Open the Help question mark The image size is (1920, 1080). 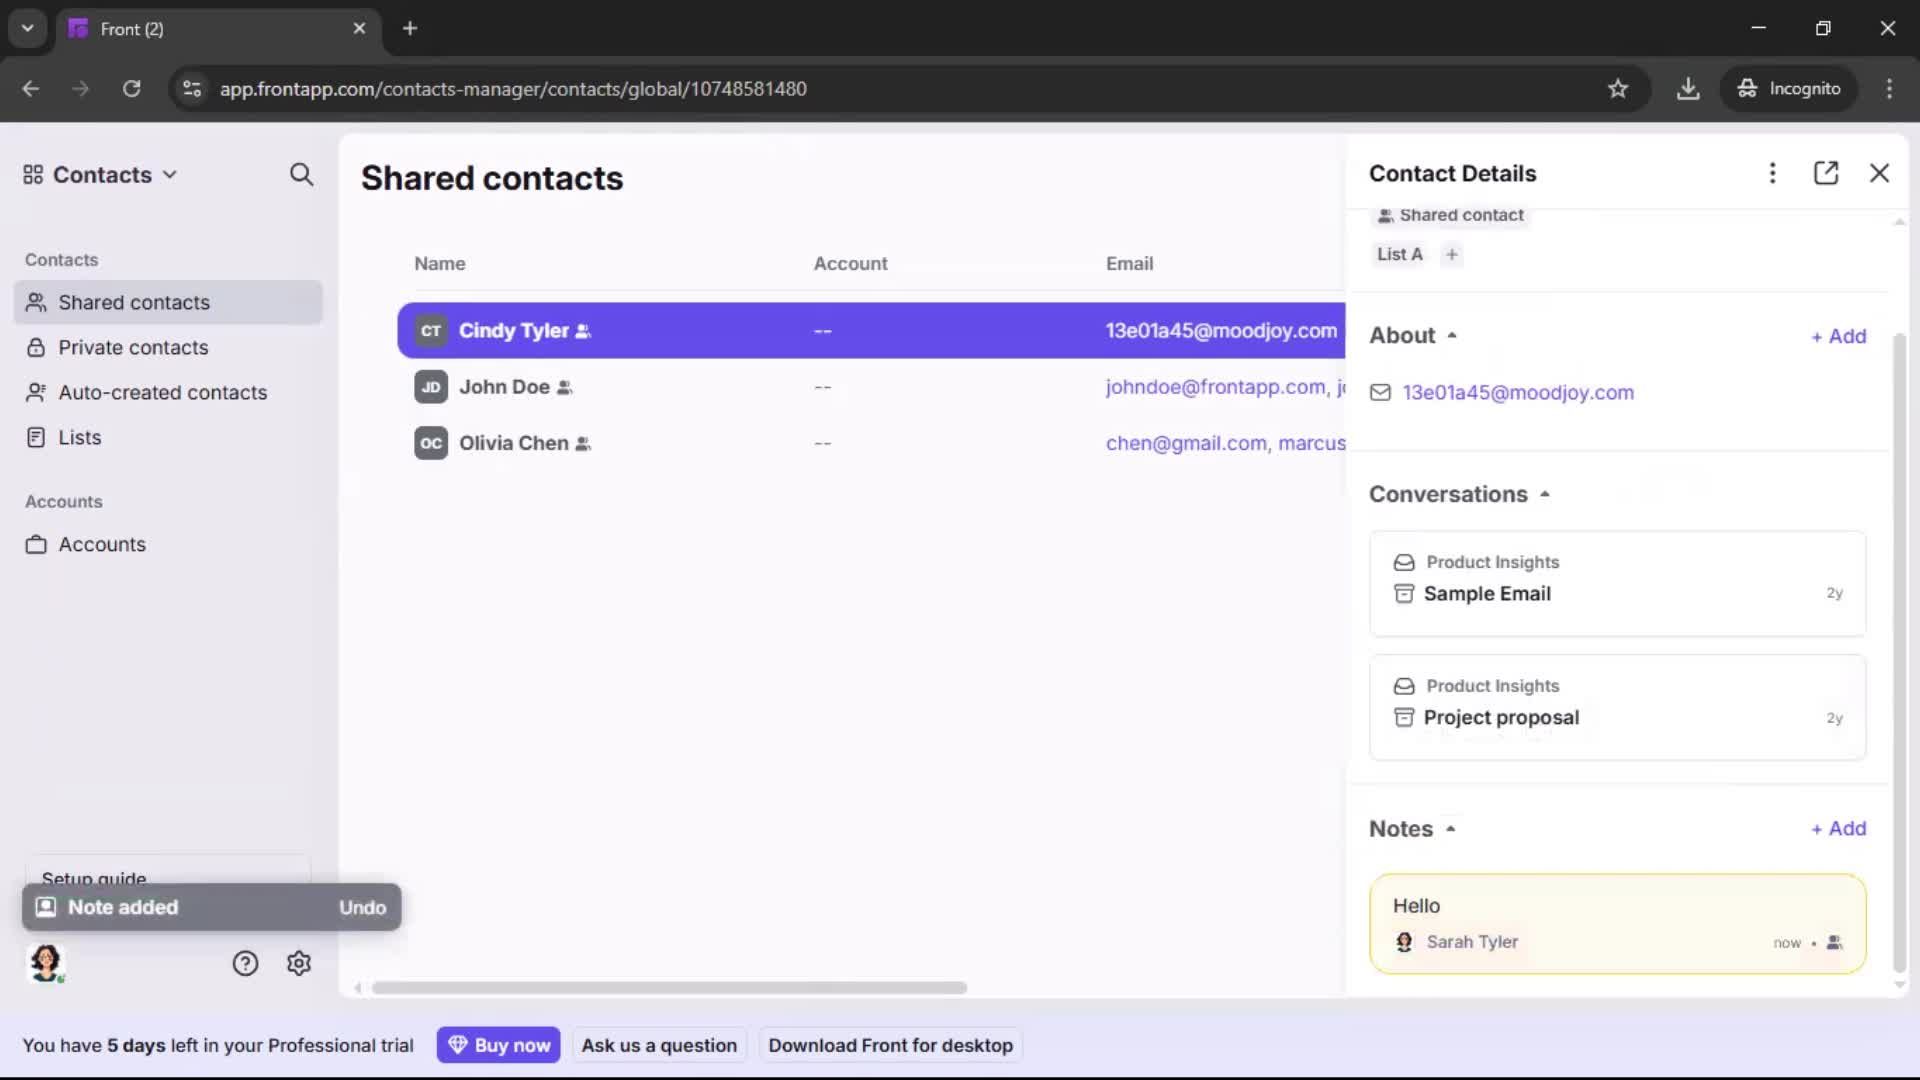(x=245, y=963)
